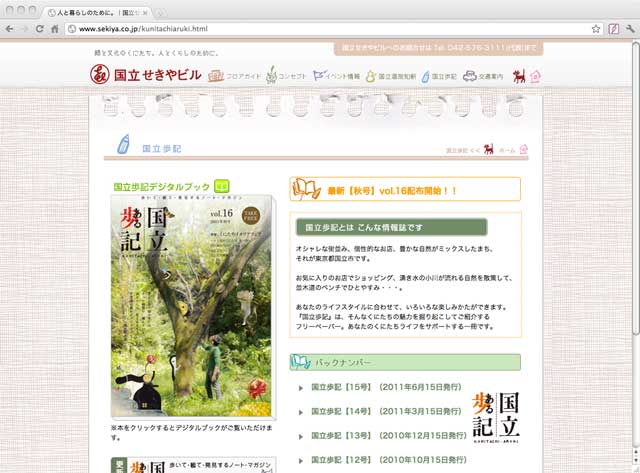
Task: Click the breadcrumb red cat icon
Action: click(489, 149)
